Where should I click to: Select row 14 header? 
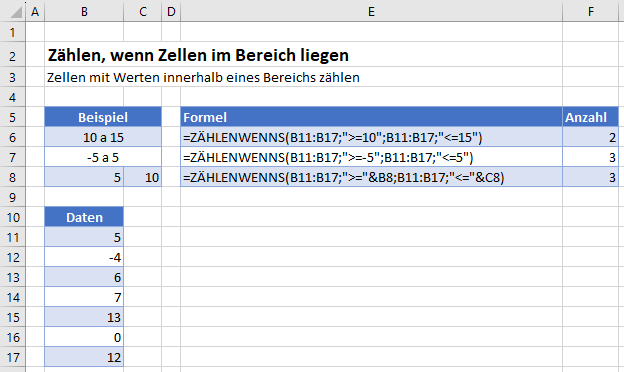[x=13, y=297]
